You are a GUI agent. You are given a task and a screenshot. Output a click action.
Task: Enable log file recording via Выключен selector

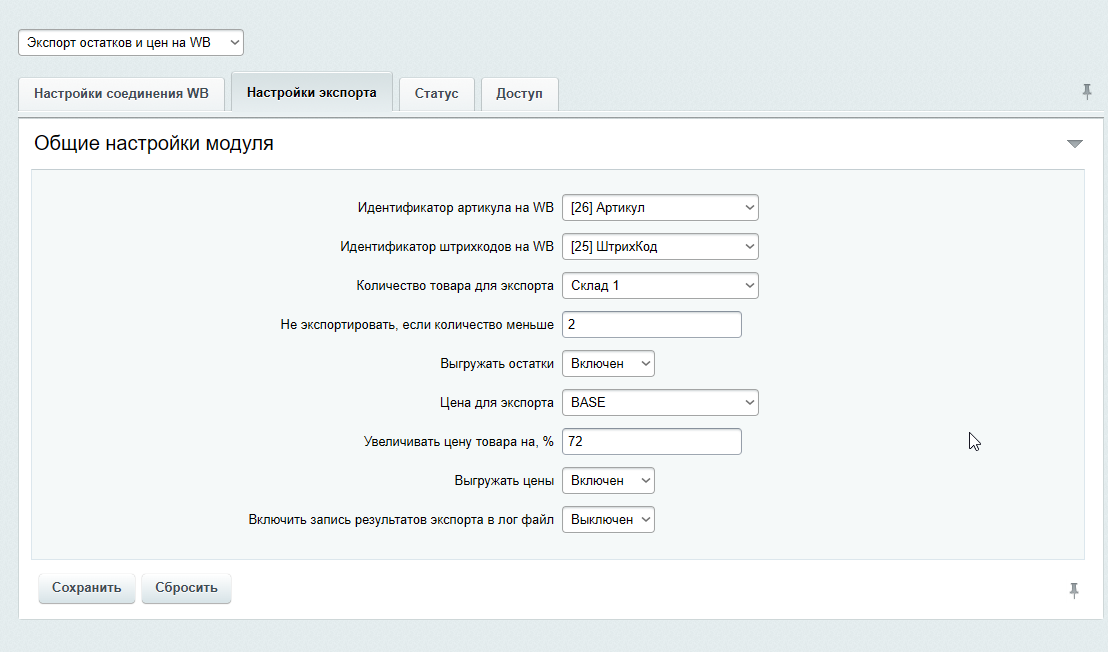coord(608,520)
